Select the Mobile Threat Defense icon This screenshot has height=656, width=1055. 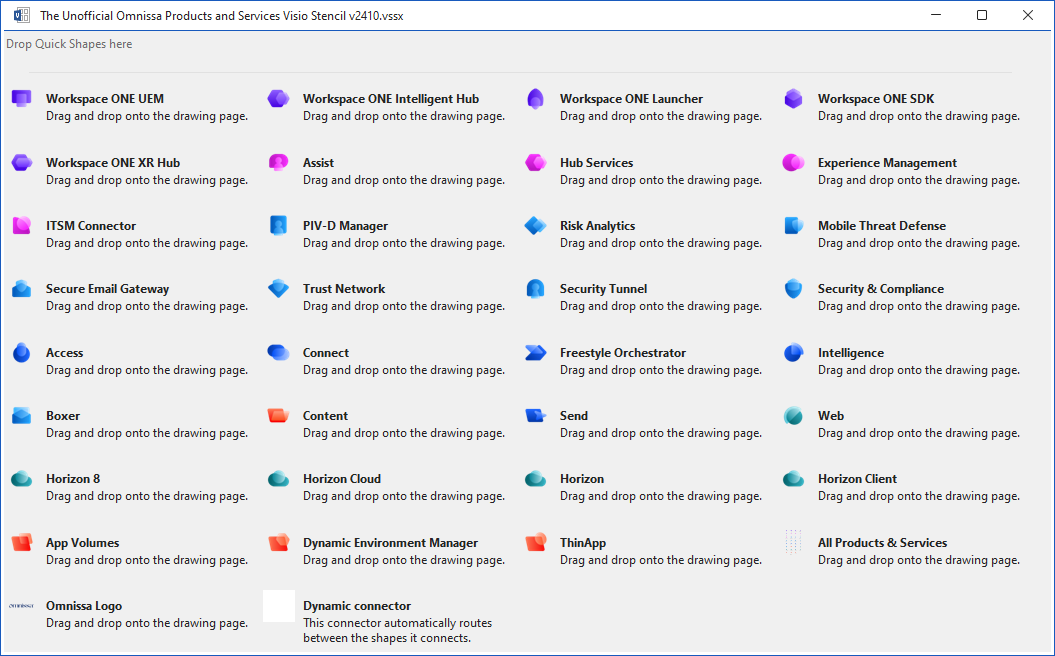click(793, 225)
